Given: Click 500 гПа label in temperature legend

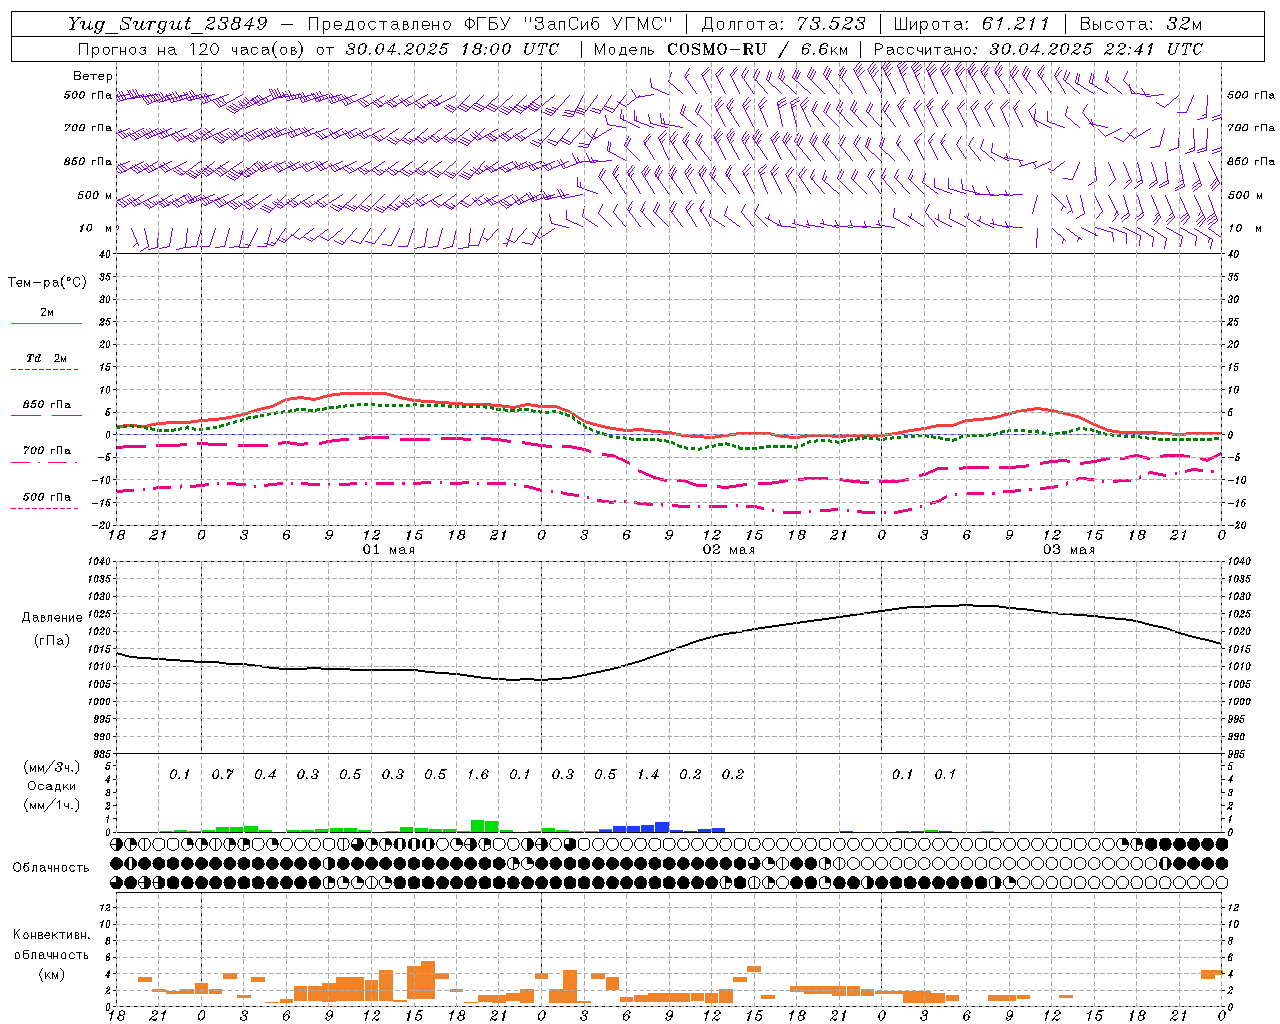Looking at the screenshot, I should coord(47,497).
